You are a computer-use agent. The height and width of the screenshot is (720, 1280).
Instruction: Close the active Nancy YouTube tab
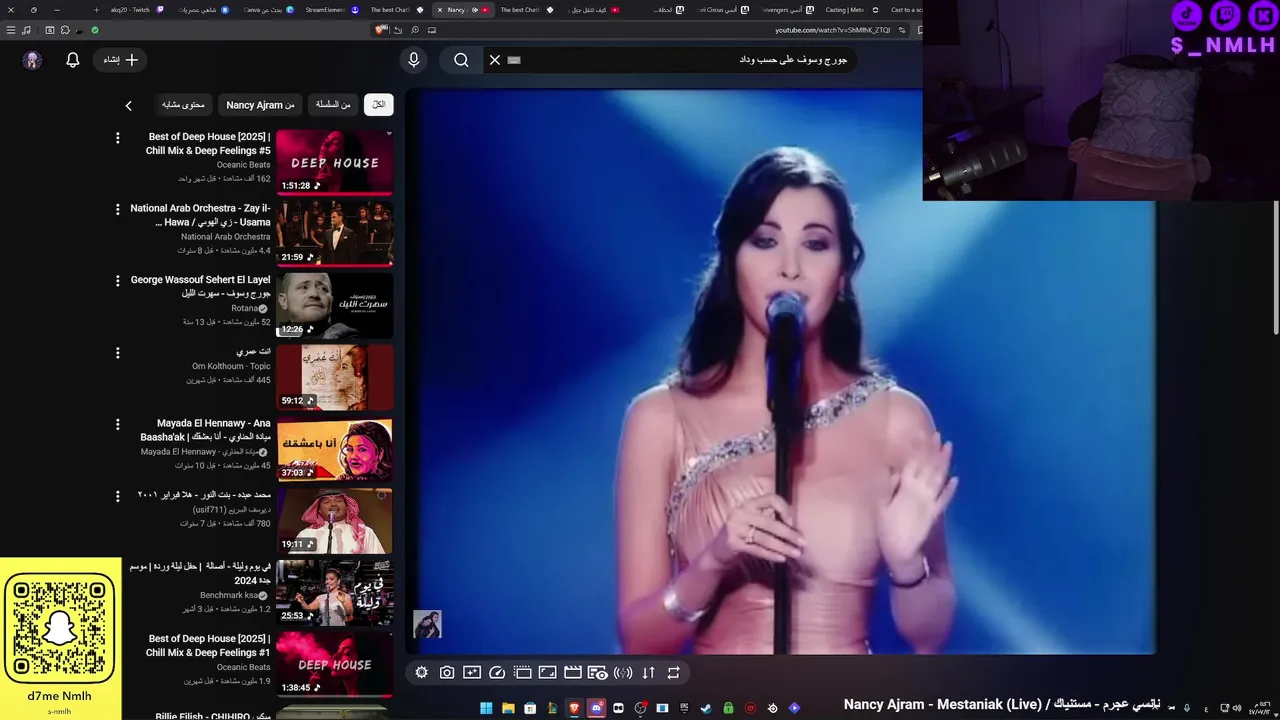tap(440, 10)
